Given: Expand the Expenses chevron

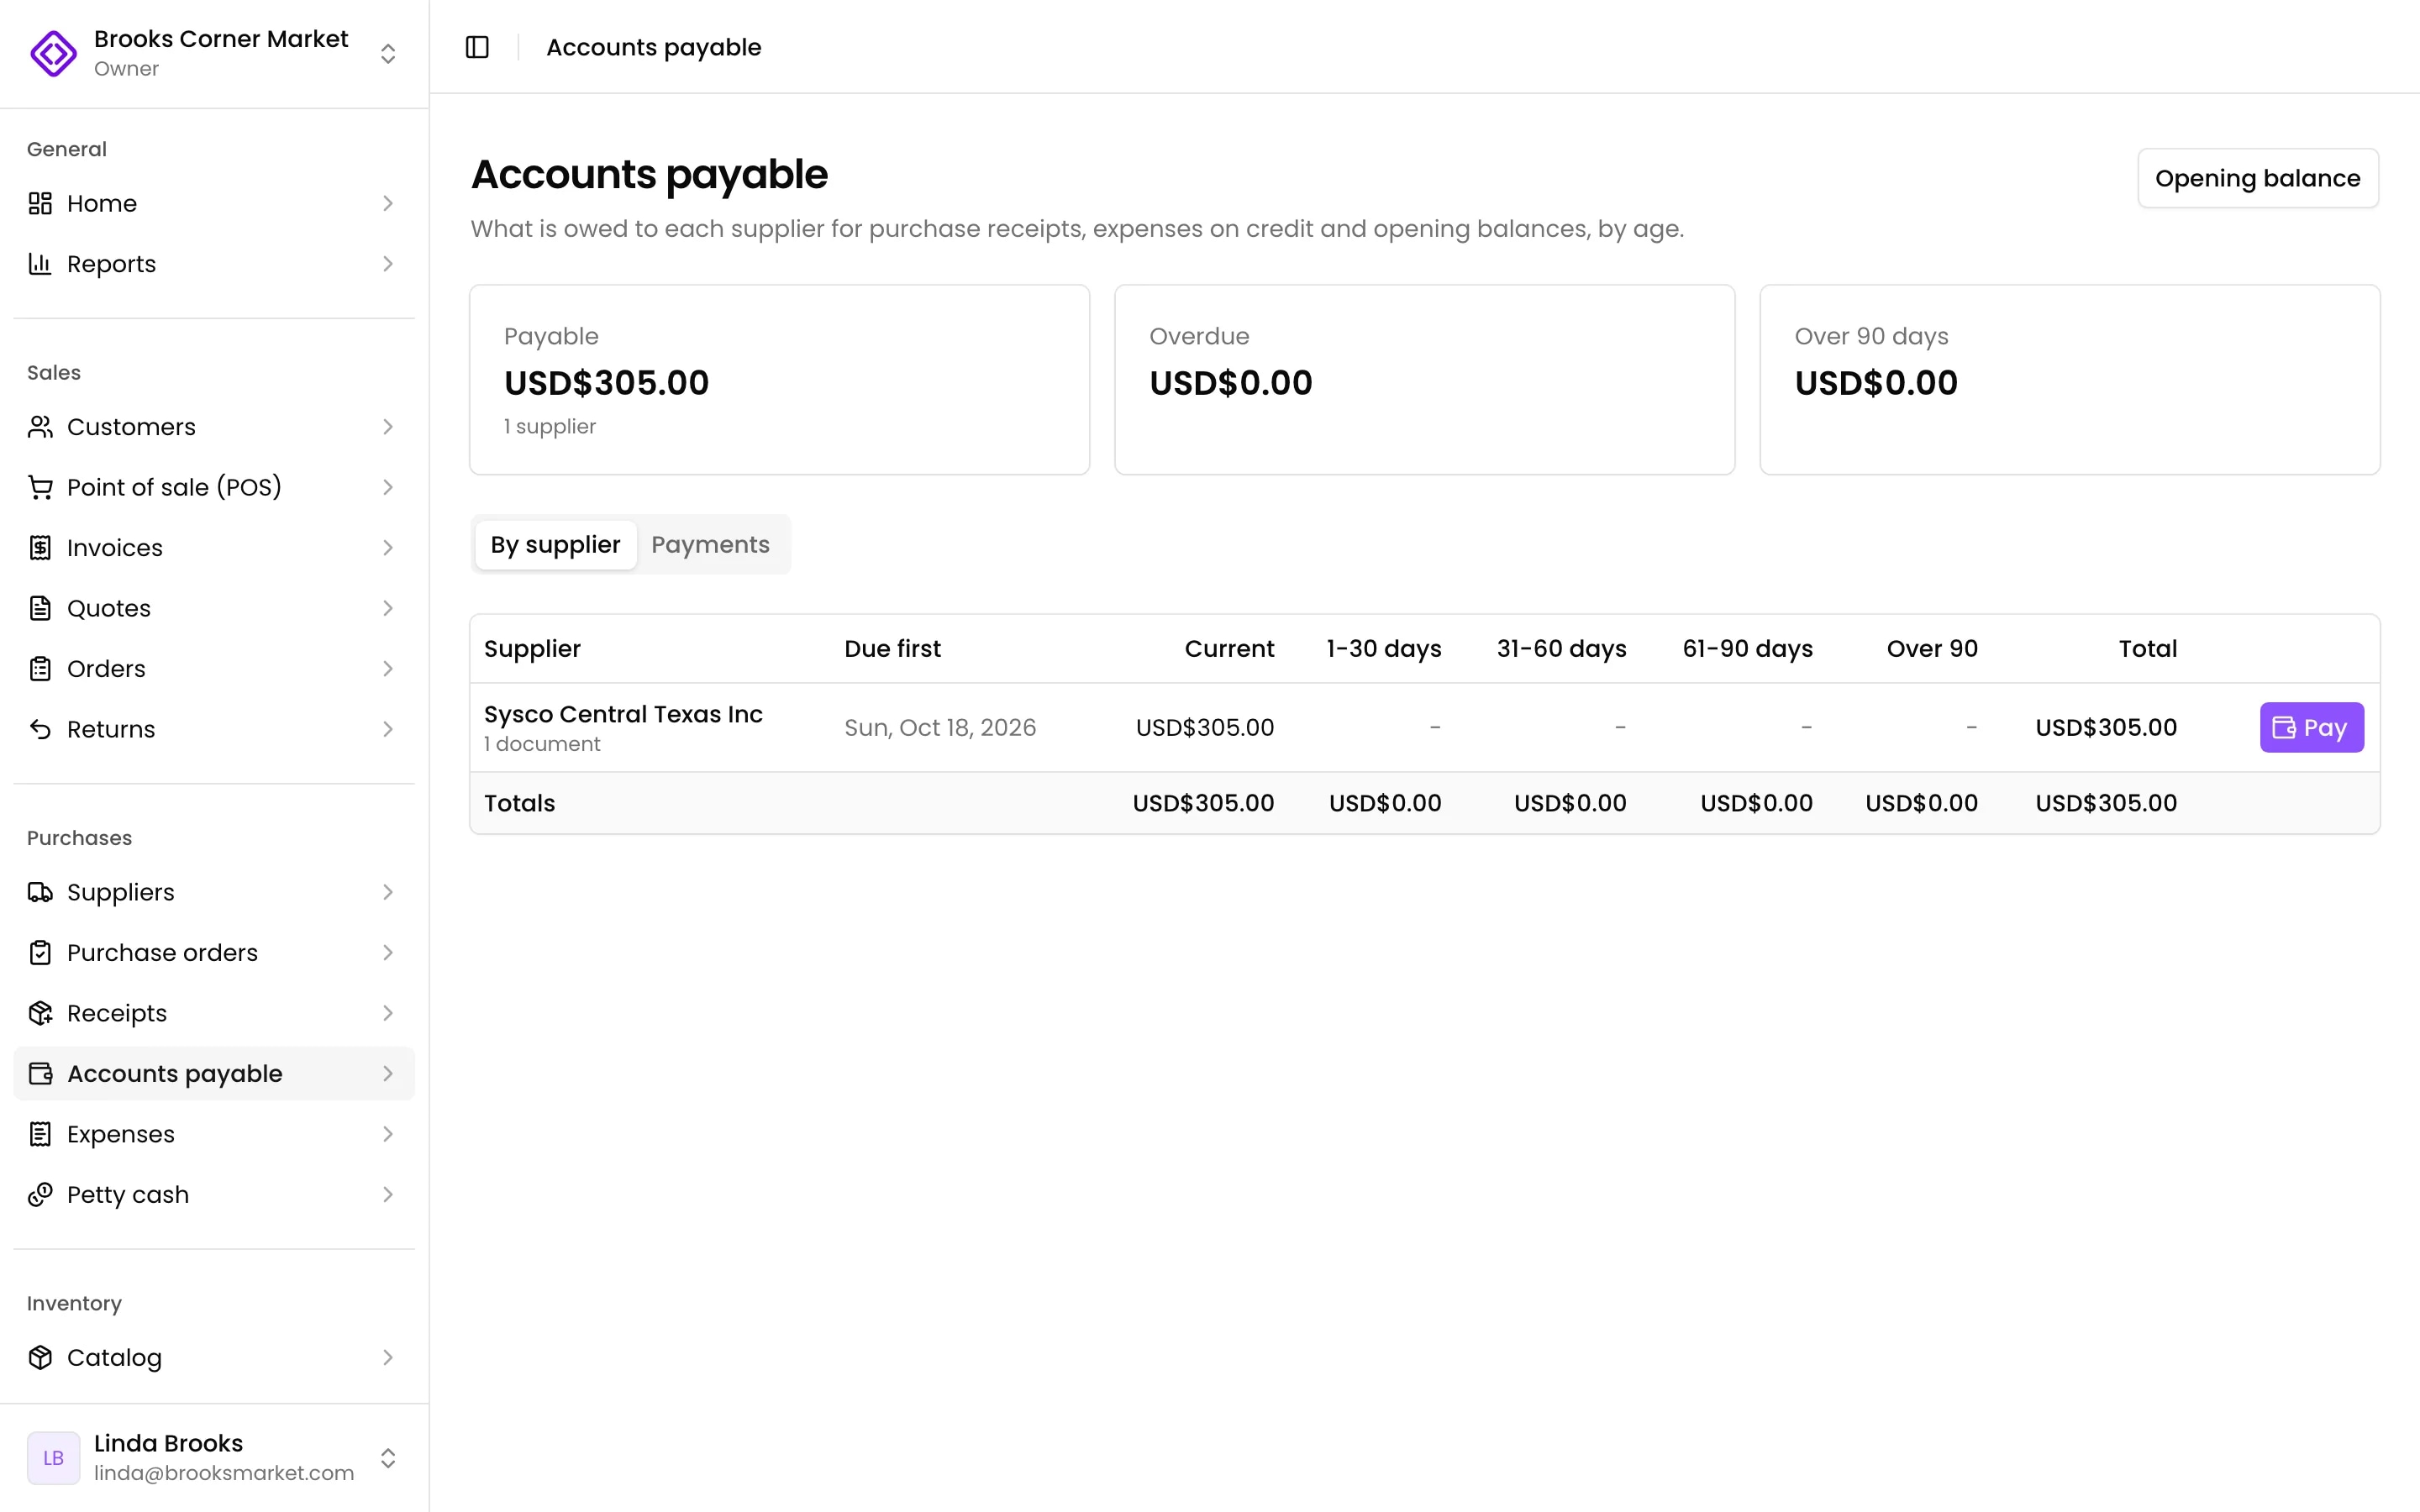Looking at the screenshot, I should [388, 1134].
